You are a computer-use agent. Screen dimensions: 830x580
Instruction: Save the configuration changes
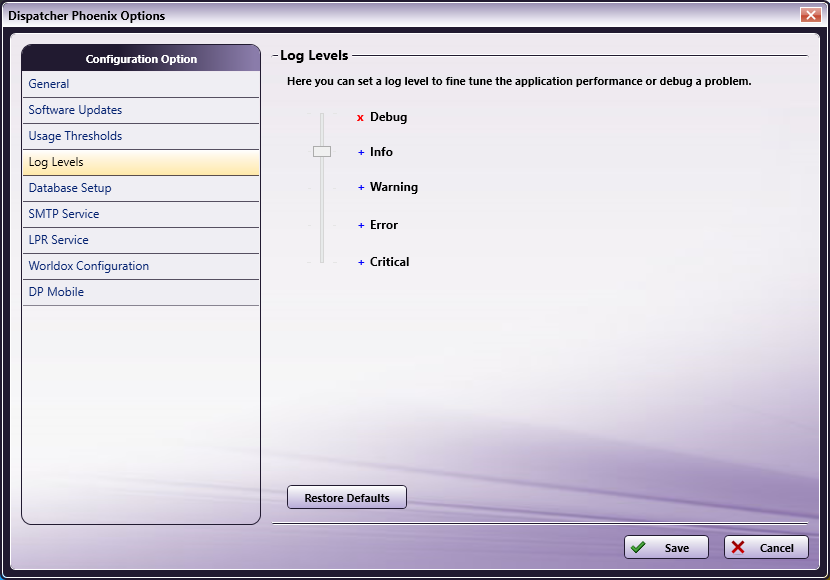pos(666,547)
